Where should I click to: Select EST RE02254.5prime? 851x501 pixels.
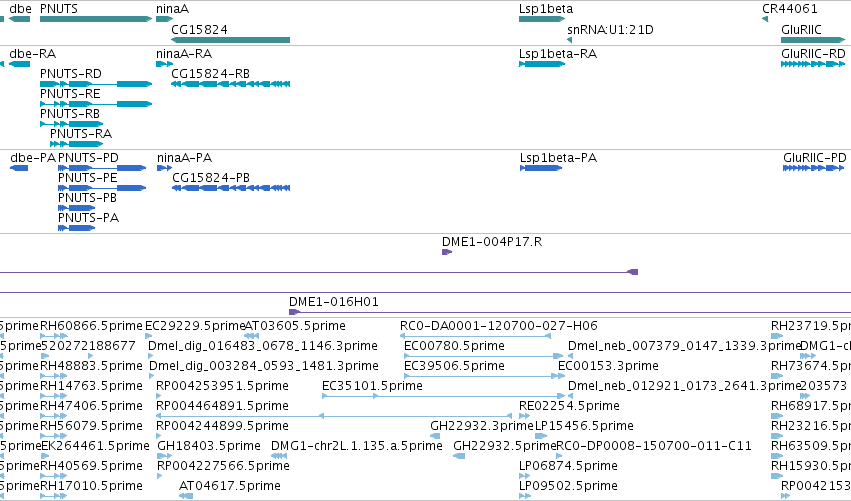click(x=569, y=407)
